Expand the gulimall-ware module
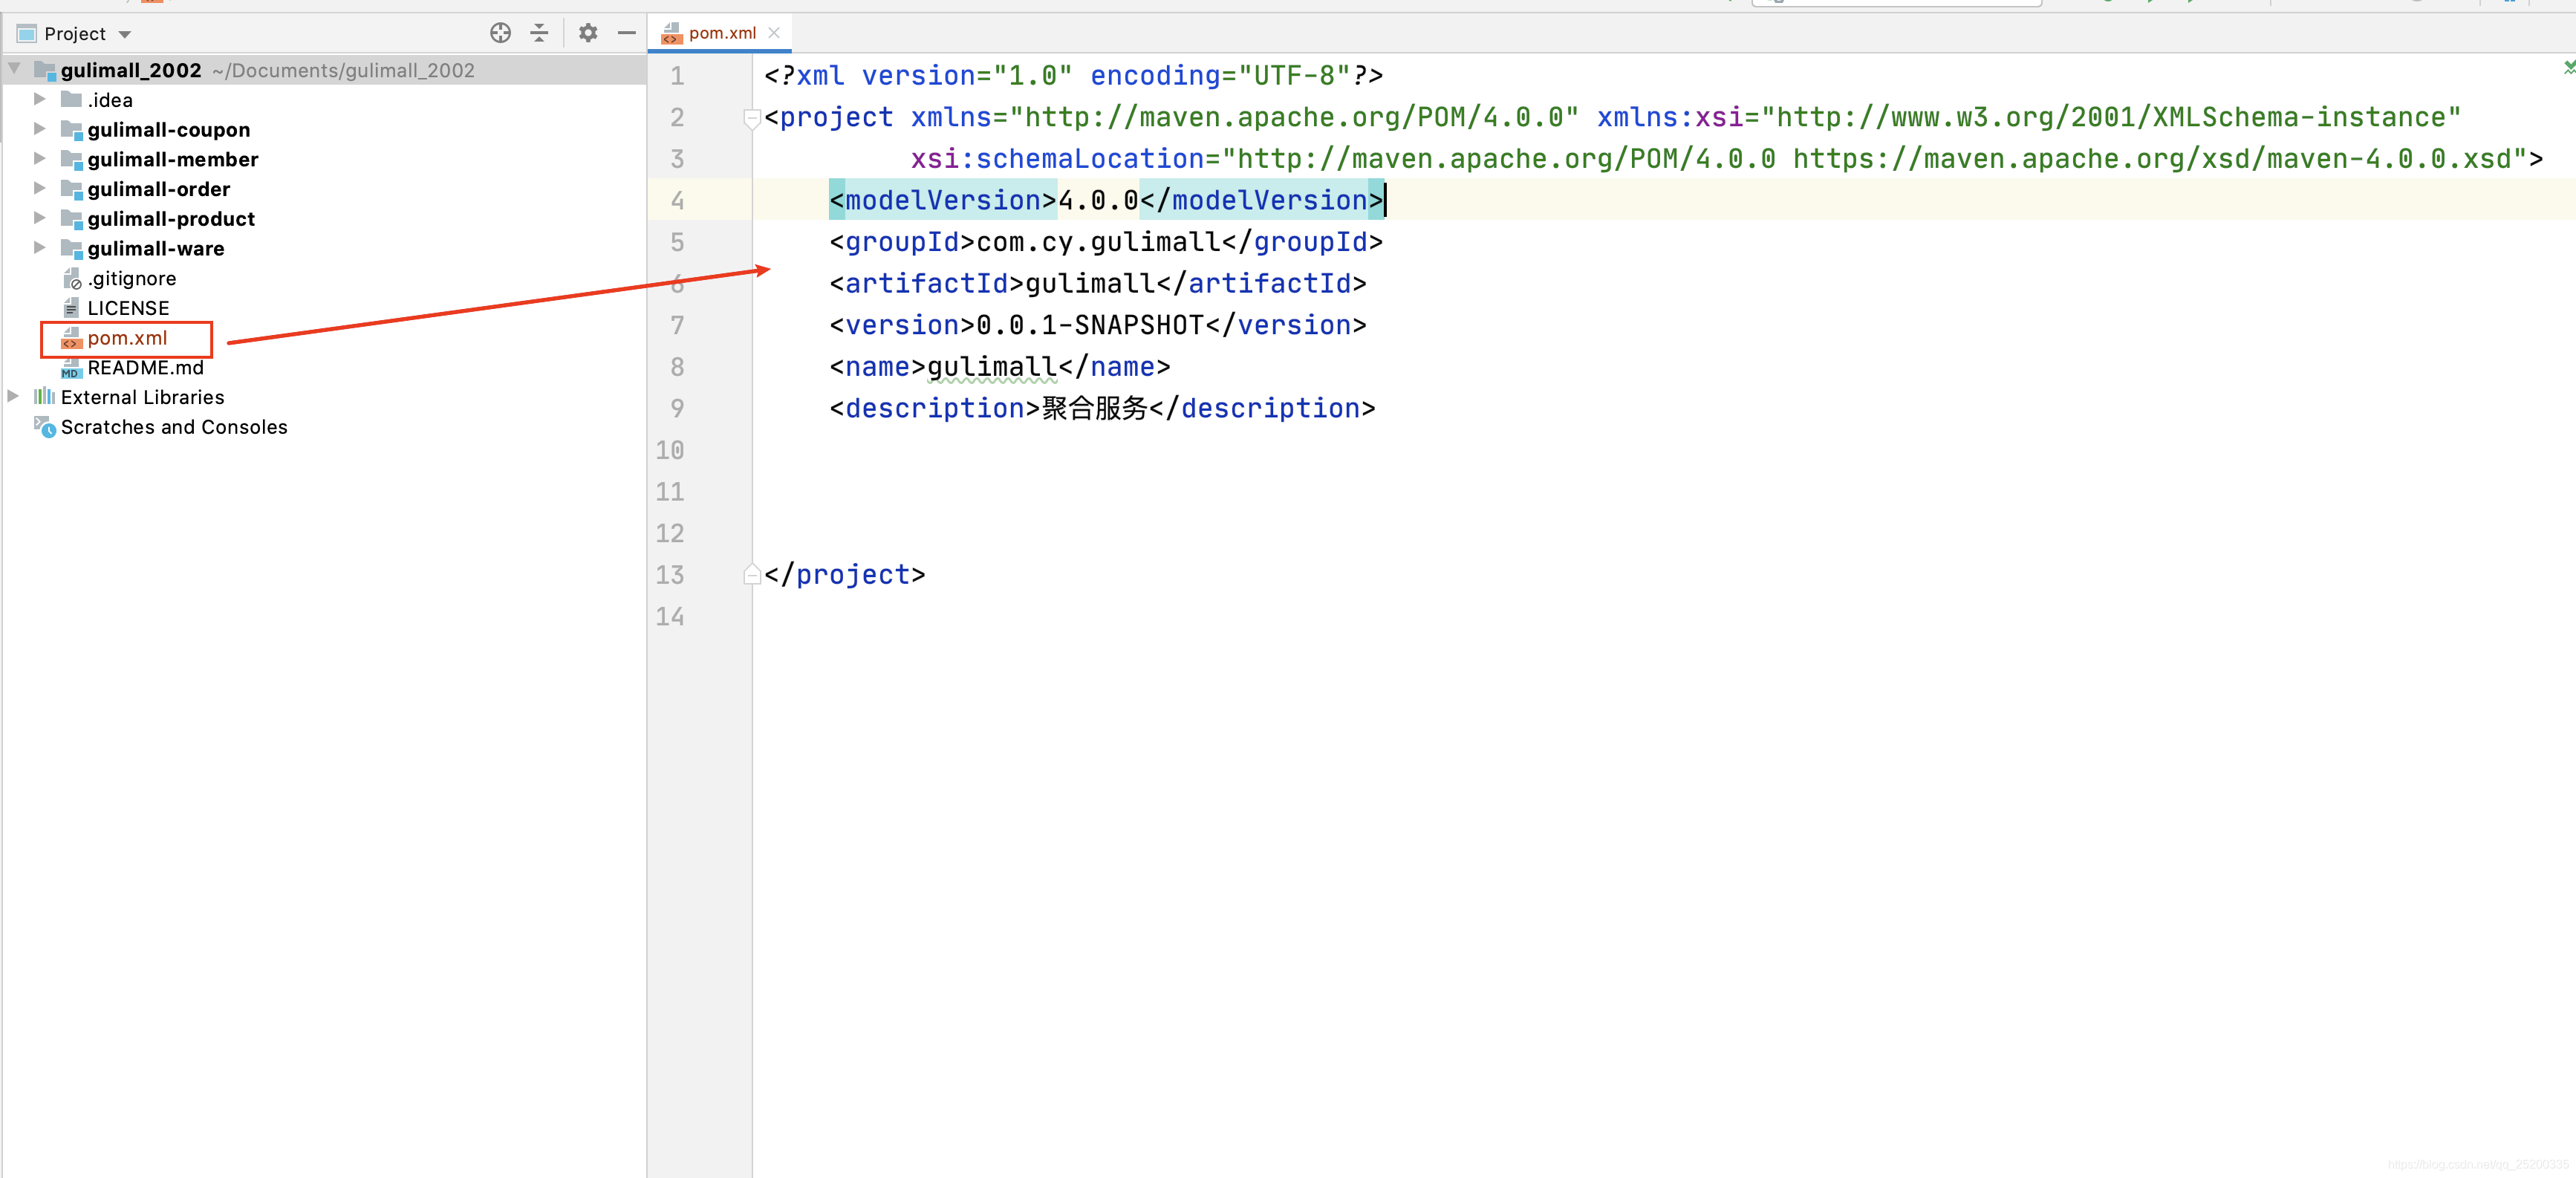Viewport: 2576px width, 1178px height. coord(39,248)
